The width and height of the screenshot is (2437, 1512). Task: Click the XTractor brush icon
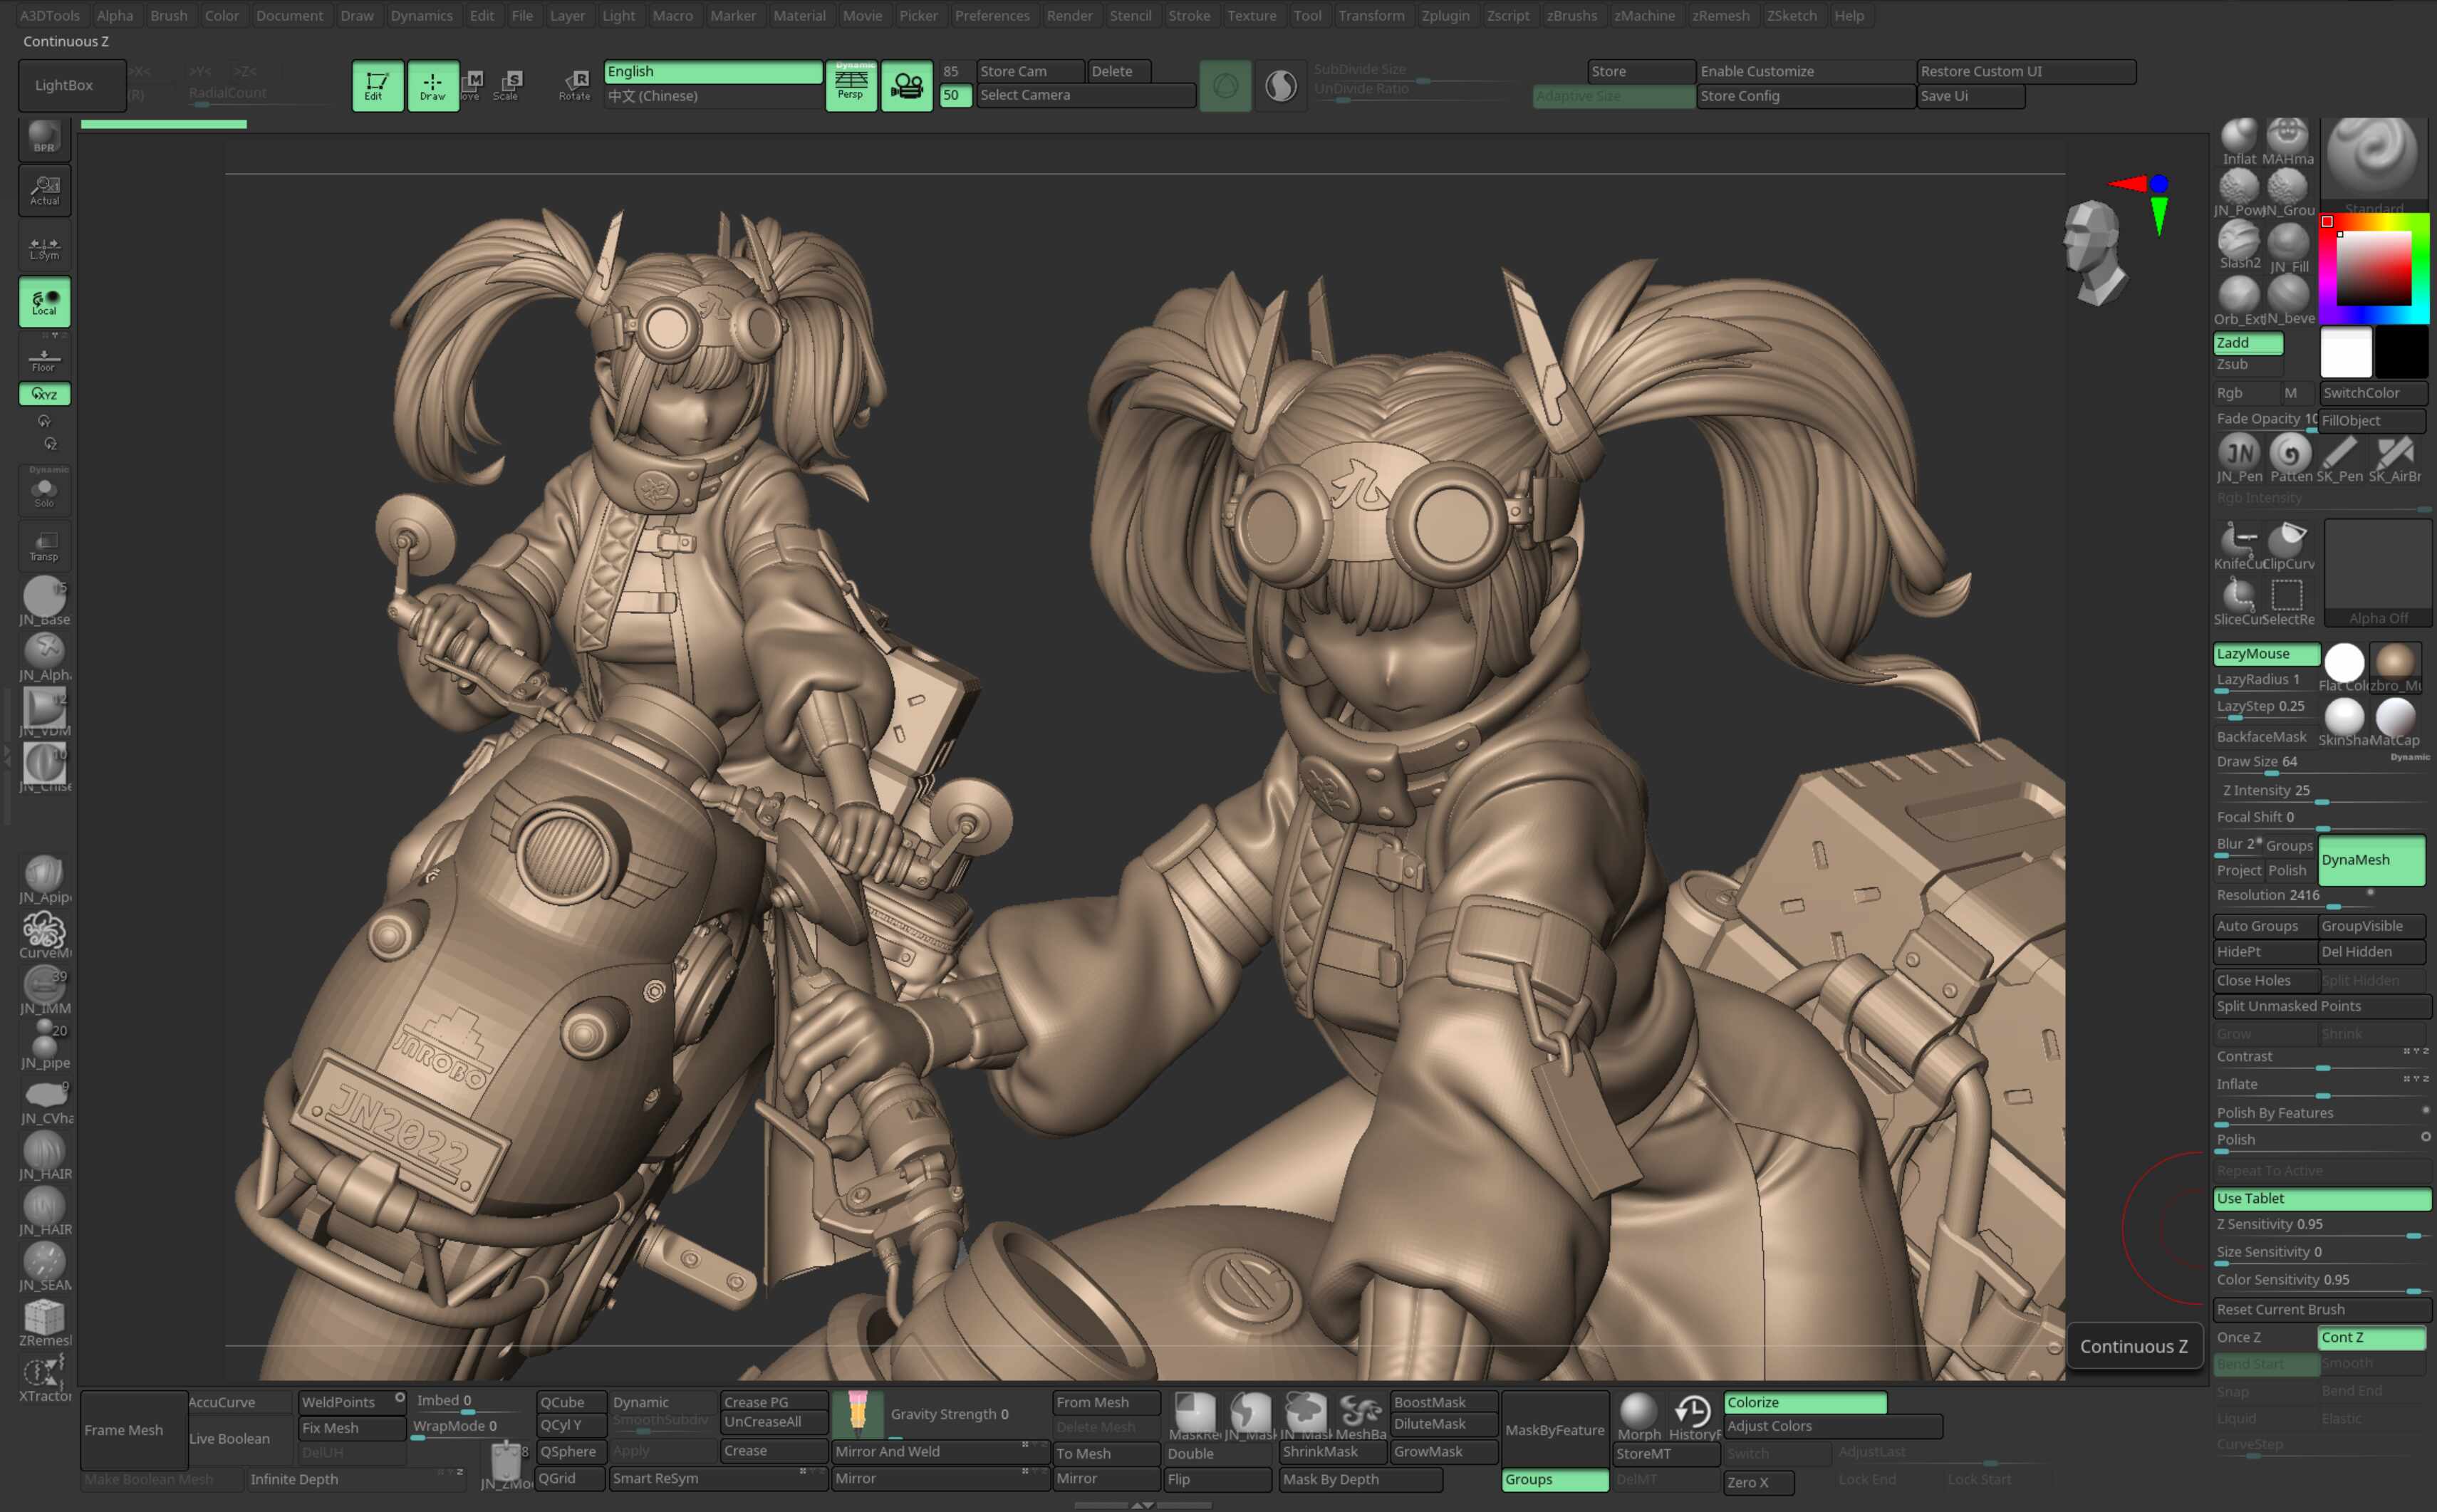pyautogui.click(x=44, y=1378)
